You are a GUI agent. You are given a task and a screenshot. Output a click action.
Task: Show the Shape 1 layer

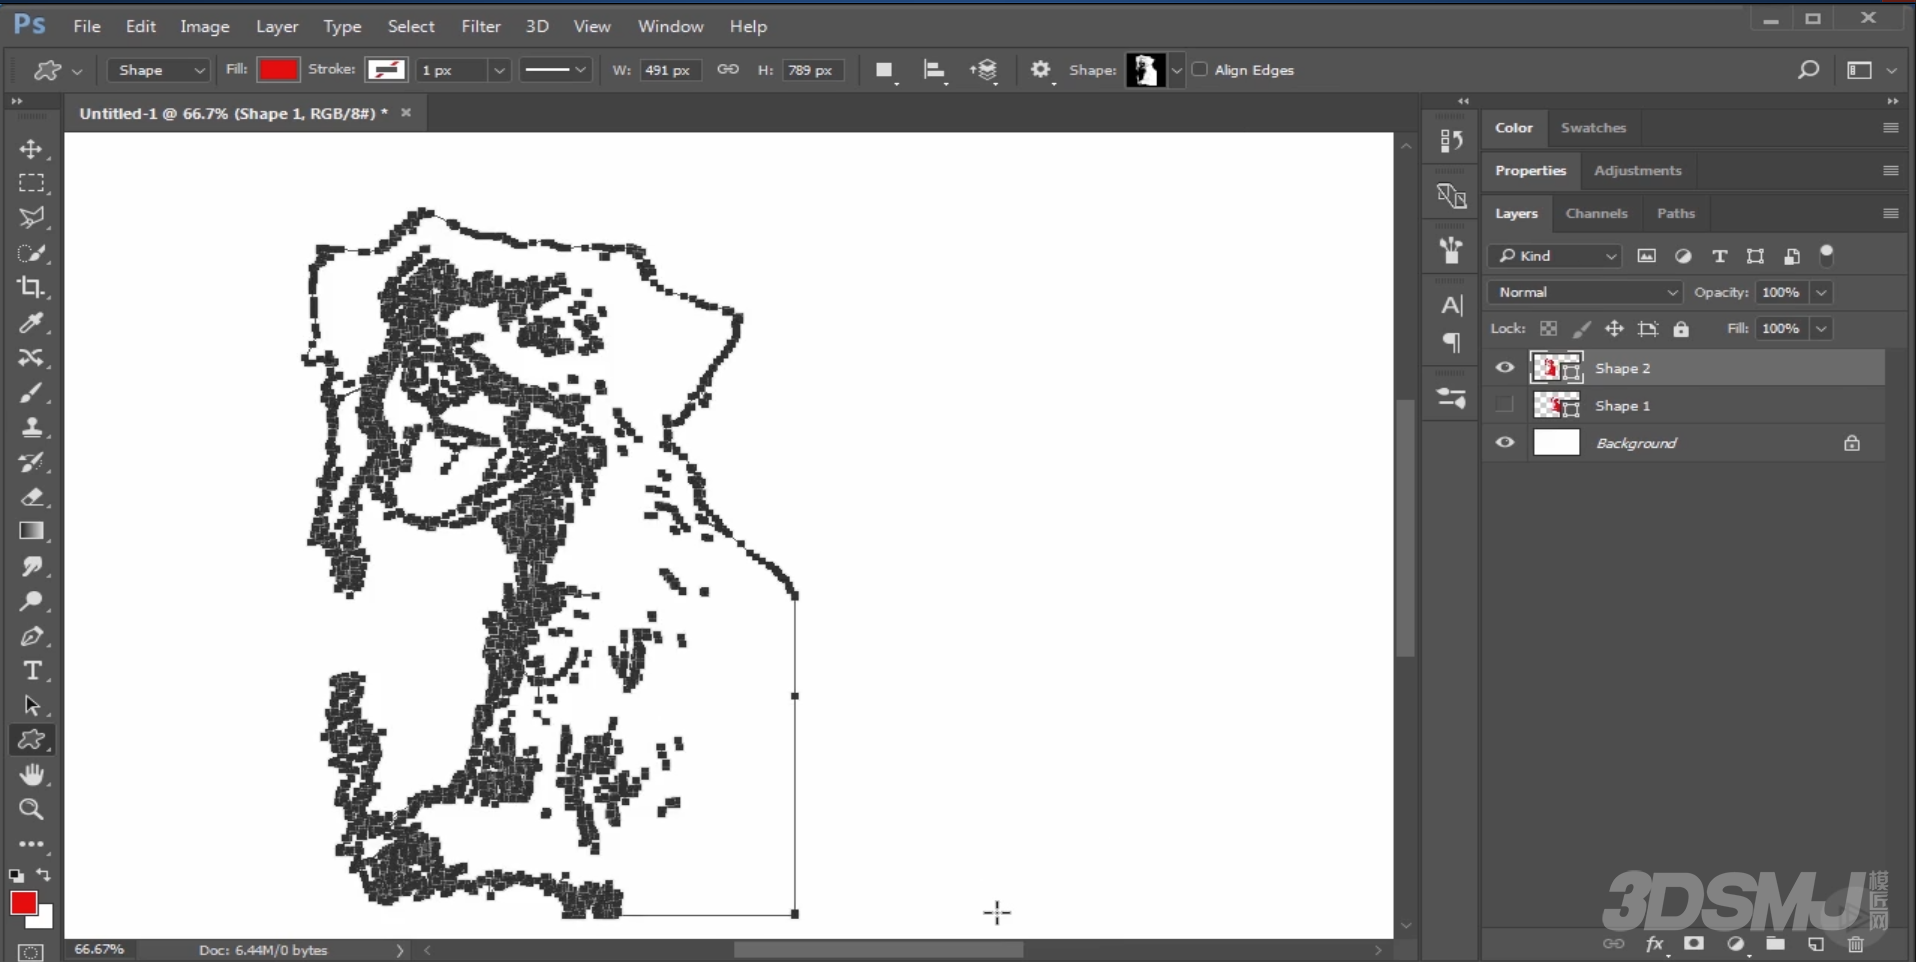(x=1505, y=405)
